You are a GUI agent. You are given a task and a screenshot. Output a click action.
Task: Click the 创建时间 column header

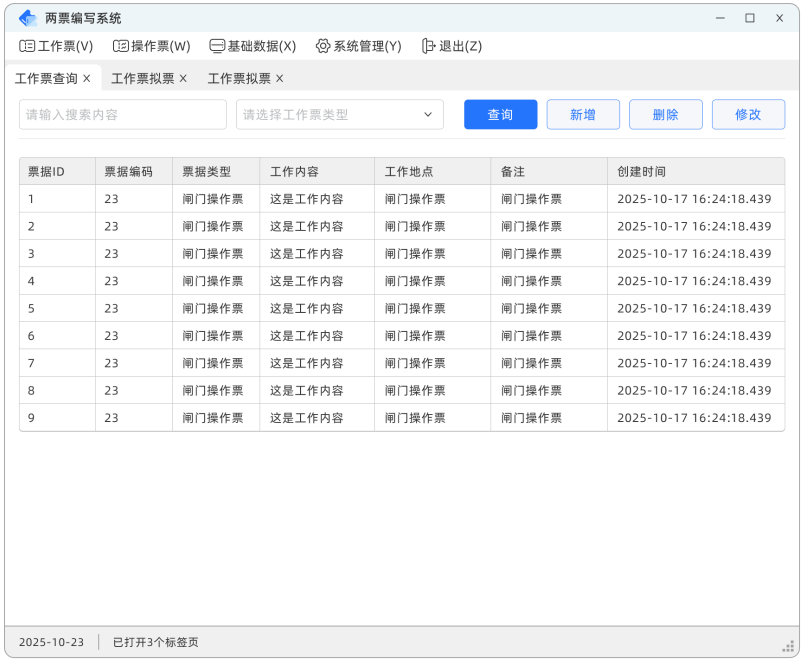tap(696, 171)
